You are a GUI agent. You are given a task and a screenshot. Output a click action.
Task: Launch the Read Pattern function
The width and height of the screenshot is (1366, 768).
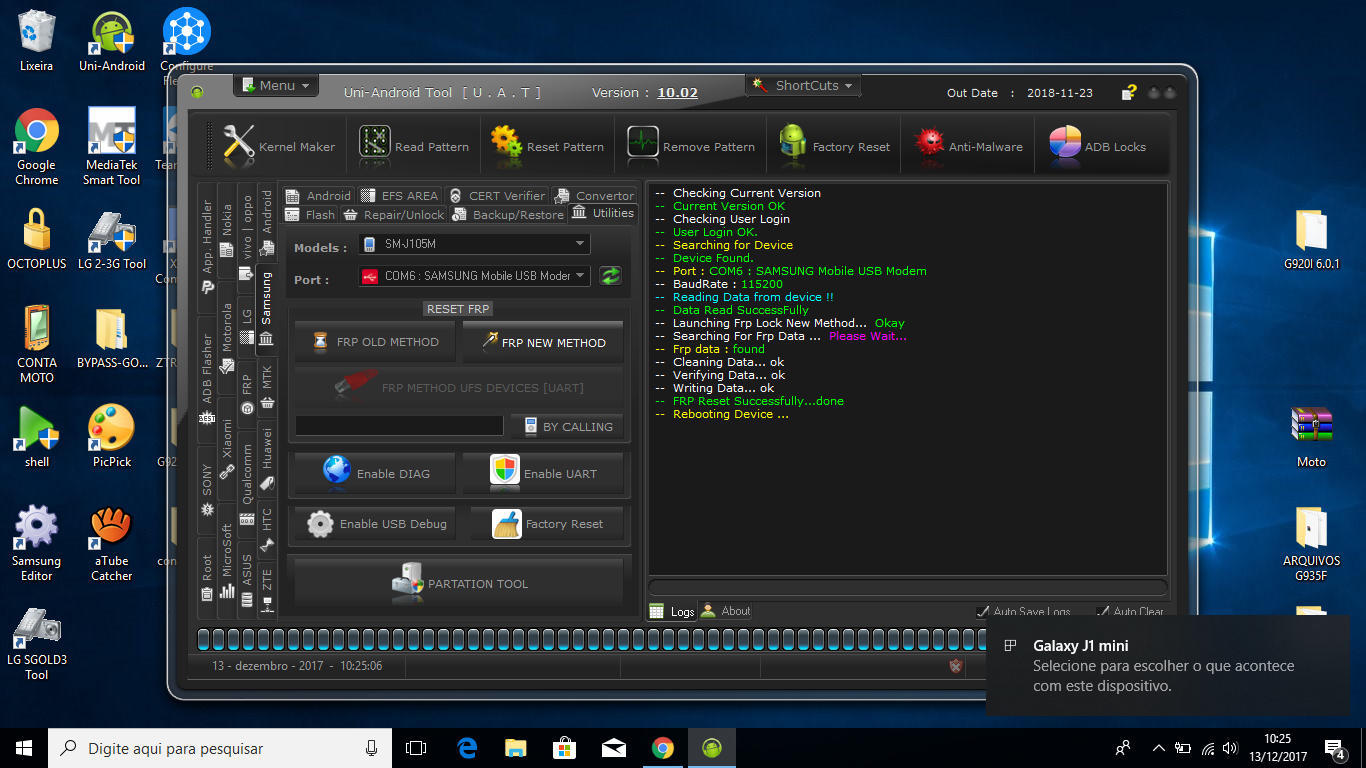(x=414, y=146)
